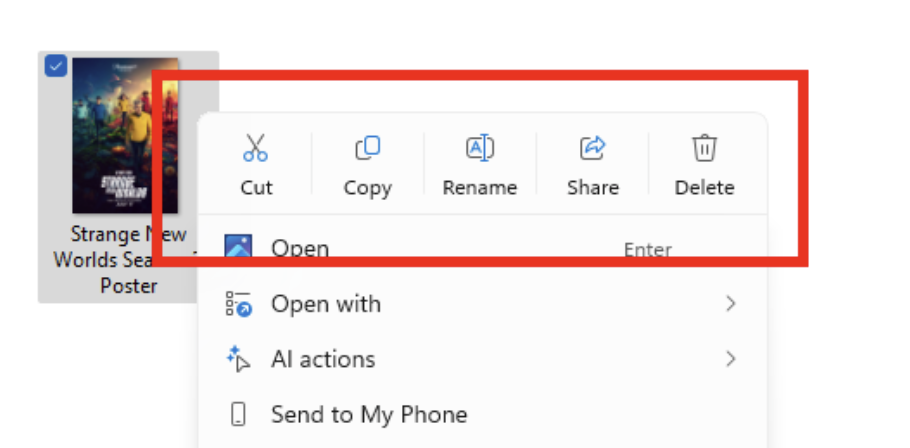Uncheck the selected poster file checkbox
The height and width of the screenshot is (448, 910).
point(56,66)
